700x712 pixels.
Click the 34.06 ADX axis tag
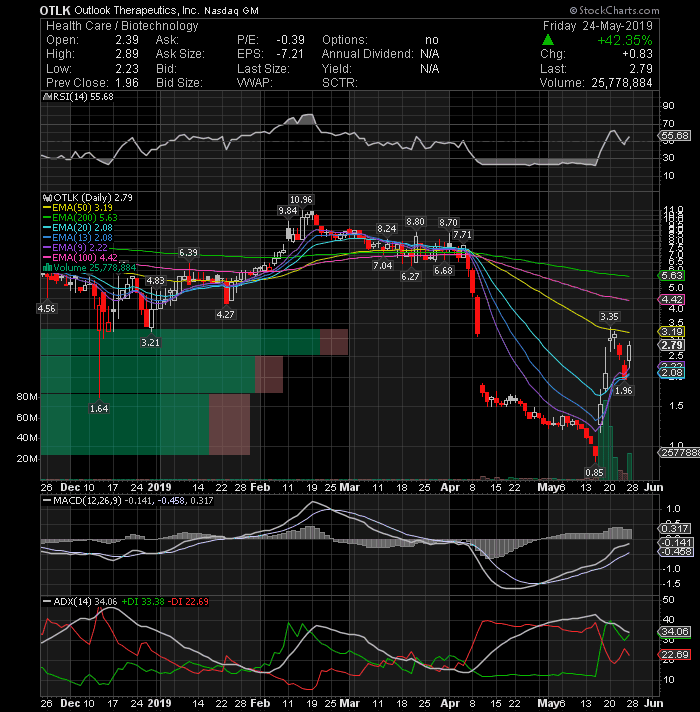coord(674,632)
